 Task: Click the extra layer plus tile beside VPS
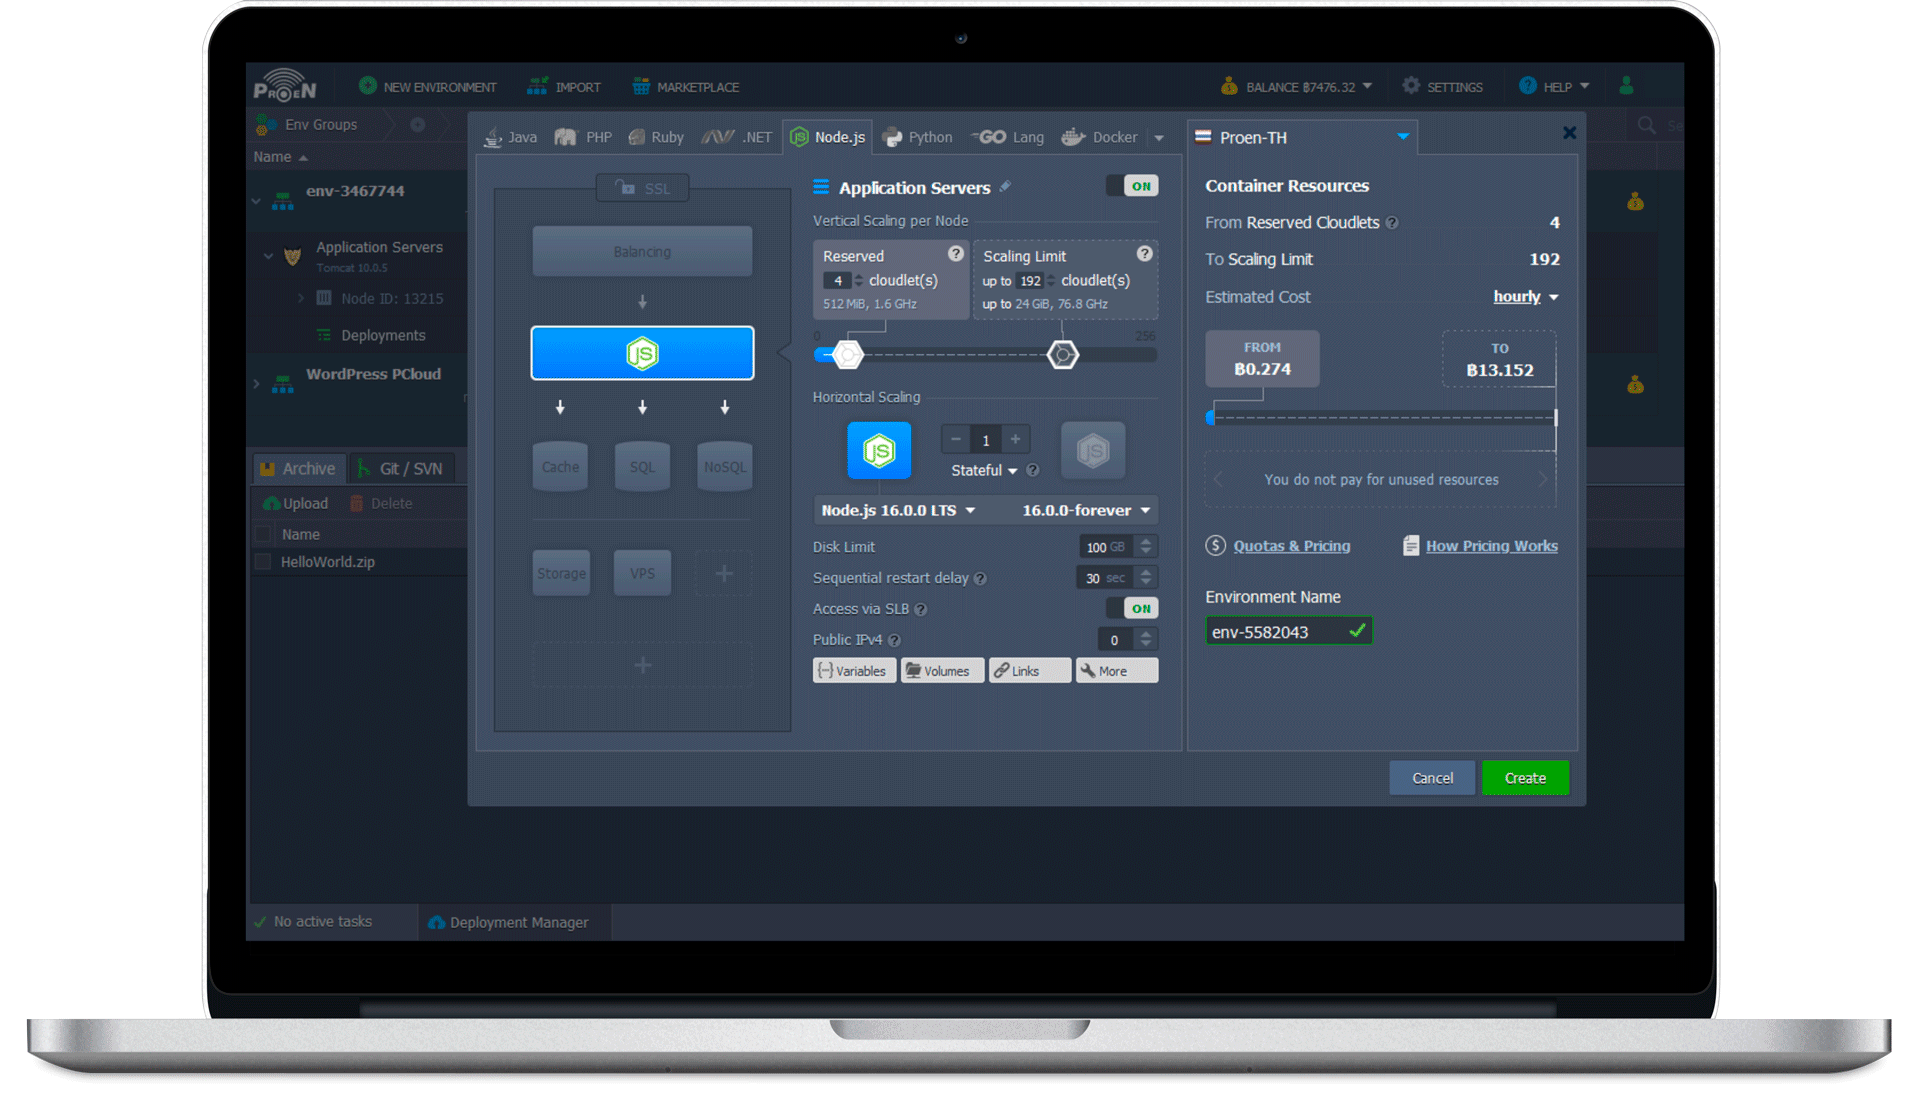pos(724,573)
